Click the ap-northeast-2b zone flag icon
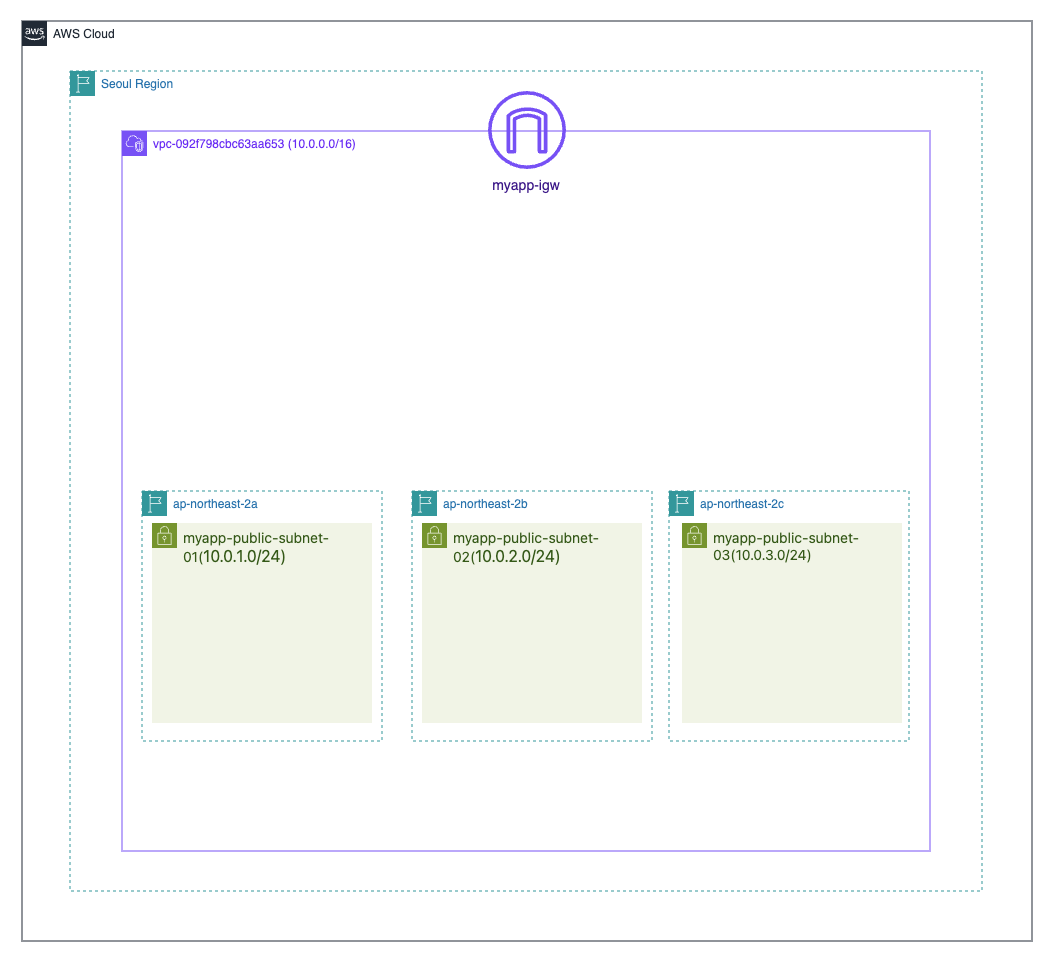The width and height of the screenshot is (1046, 966). click(424, 504)
